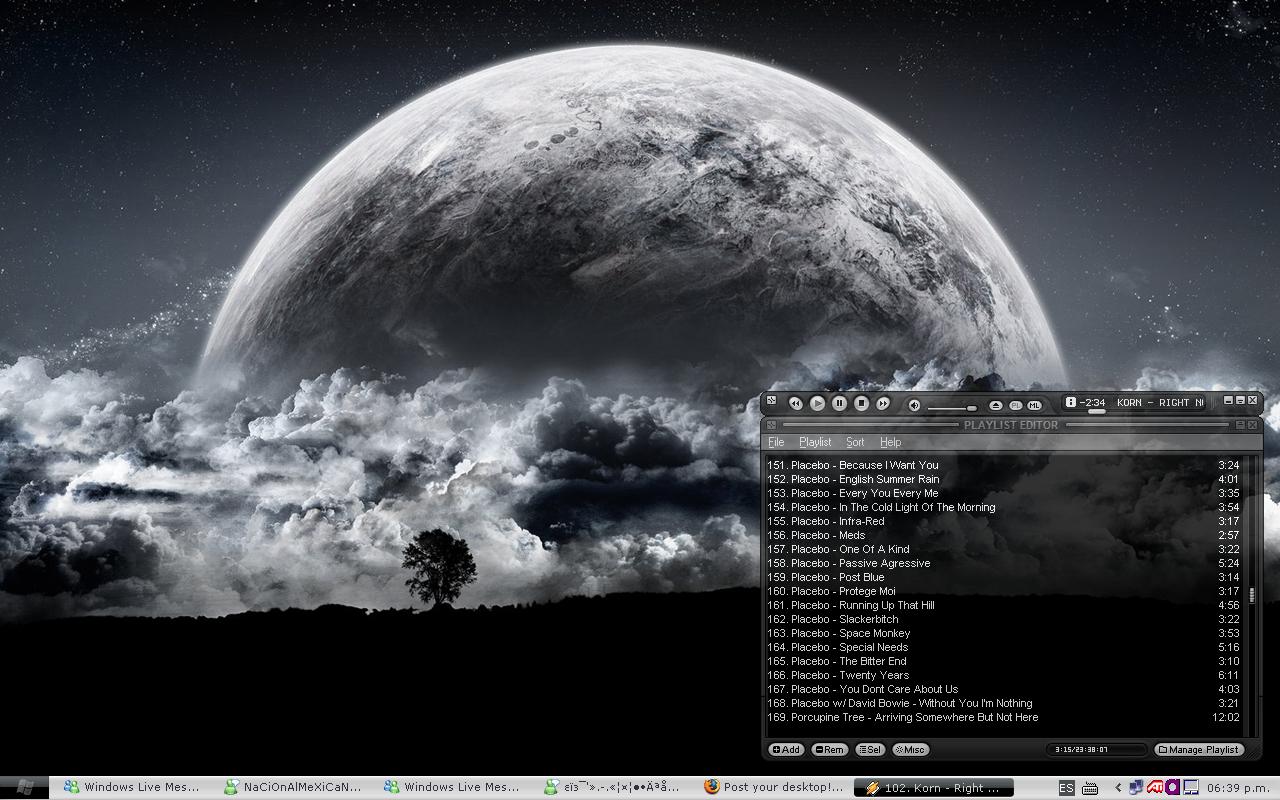Viewport: 1280px width, 800px height.
Task: Switch to the first Windows Live Messenger taskbar item
Action: (x=132, y=787)
